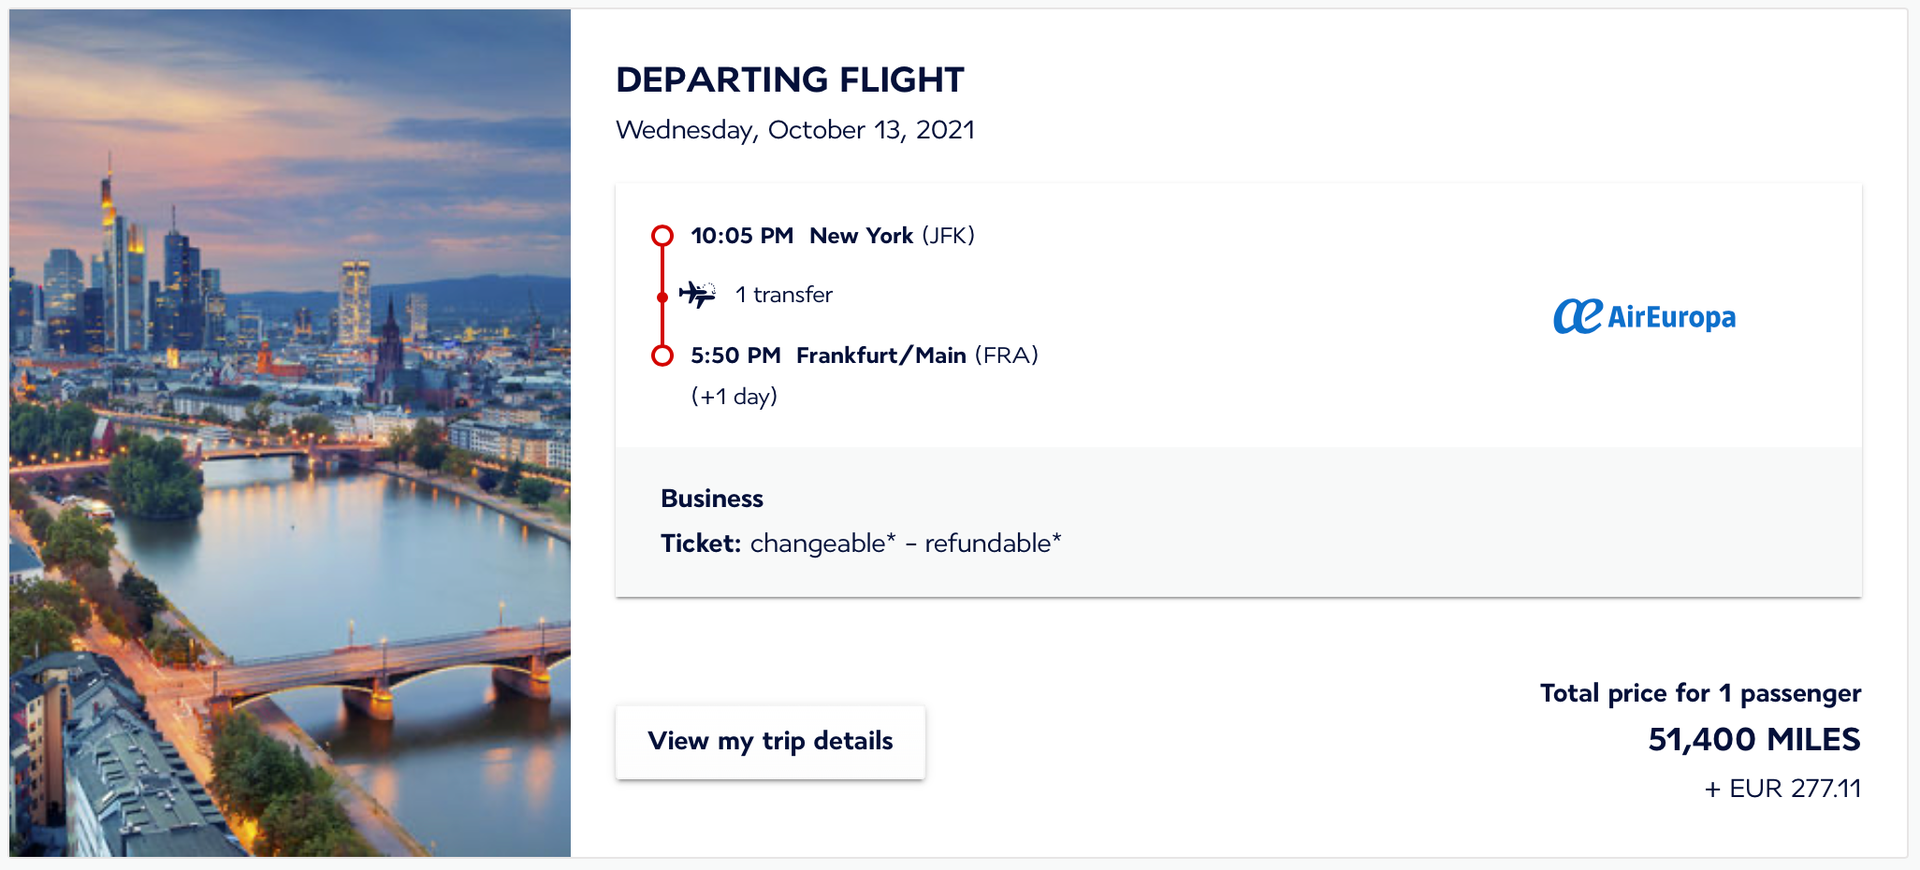Screen dimensions: 1920x870
Task: Click the refundable* ticket condition link
Action: [x=995, y=543]
